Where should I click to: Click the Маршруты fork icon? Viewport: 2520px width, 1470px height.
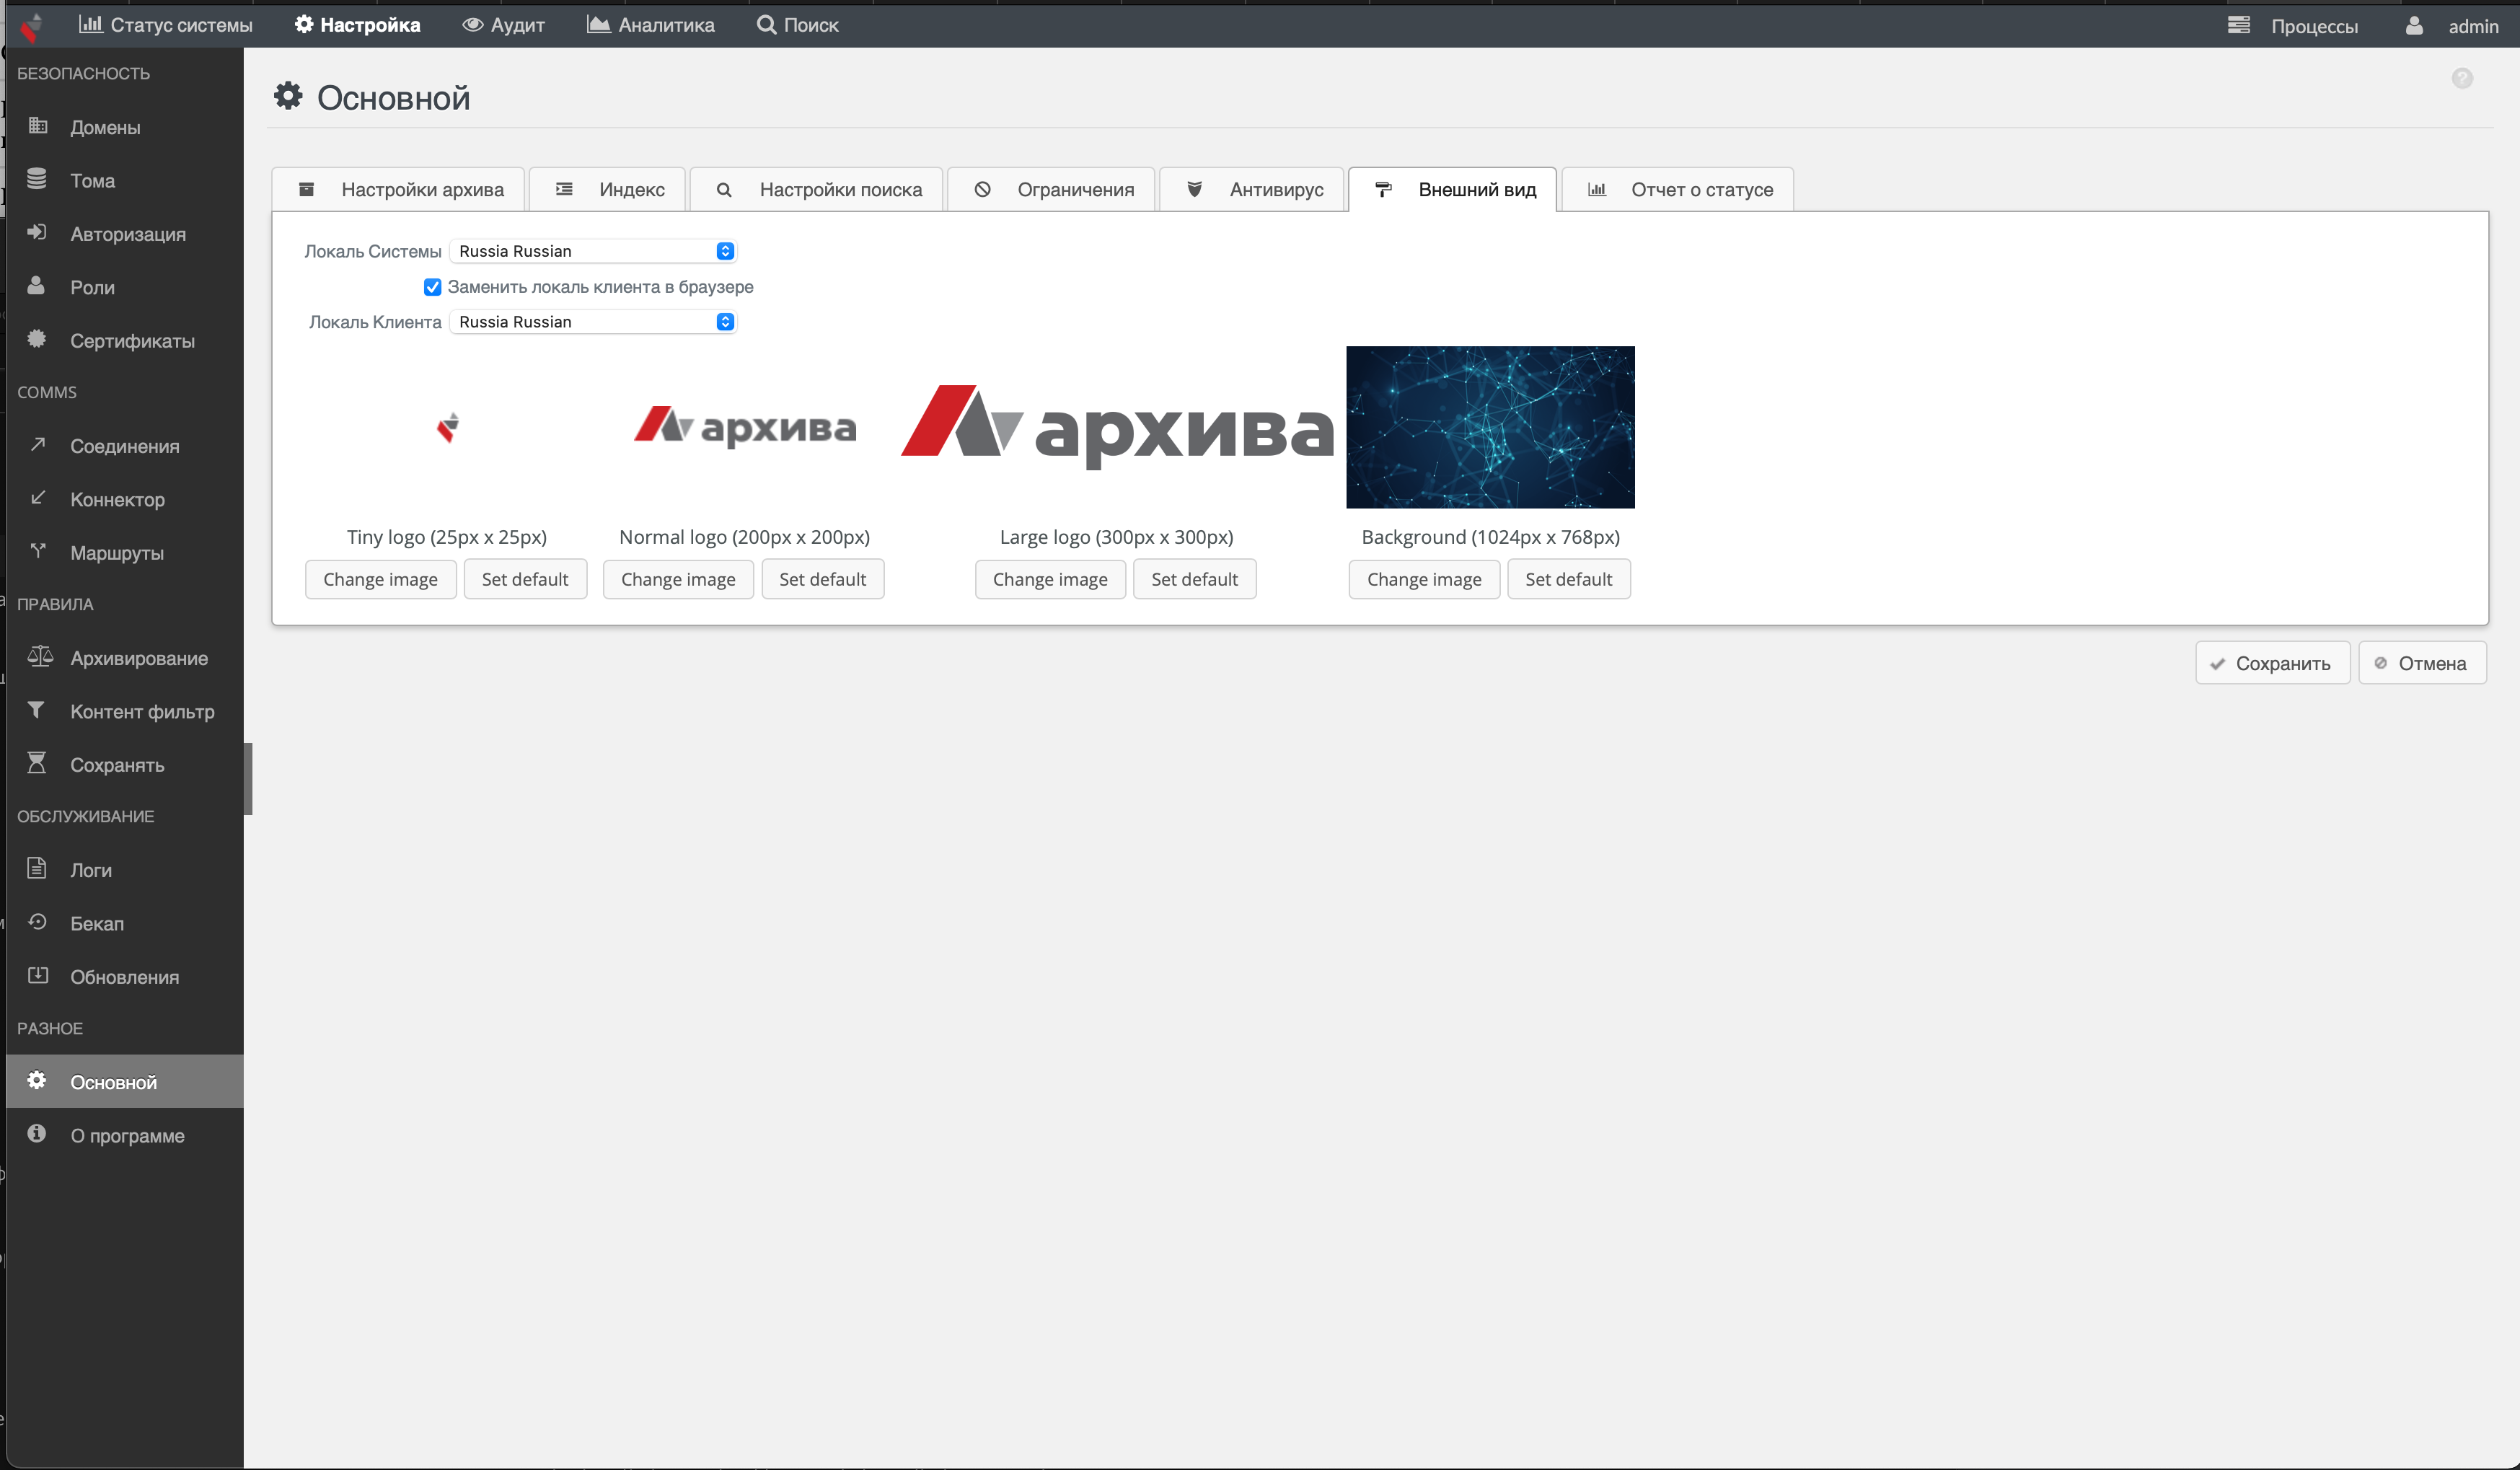coord(37,551)
